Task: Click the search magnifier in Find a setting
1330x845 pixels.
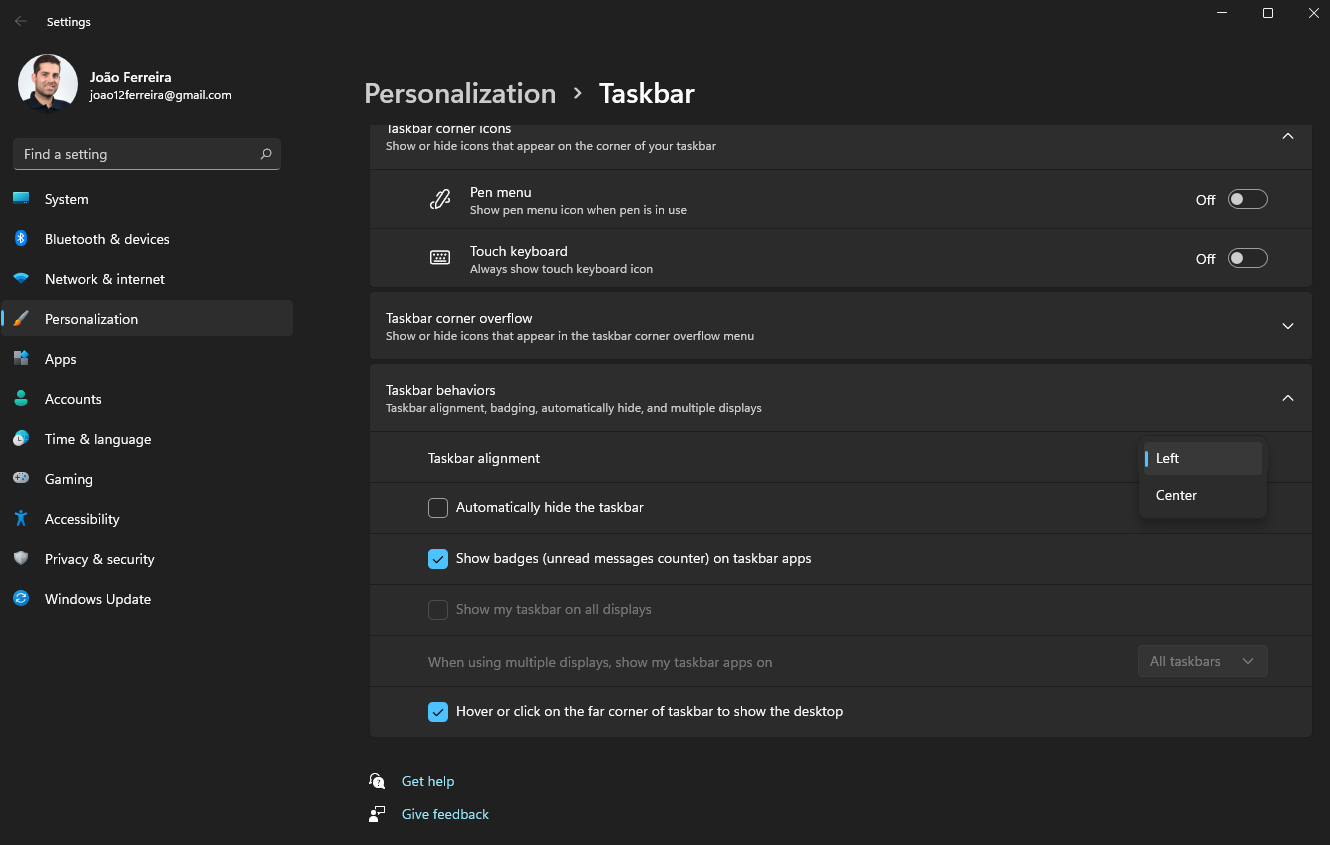Action: click(x=266, y=154)
